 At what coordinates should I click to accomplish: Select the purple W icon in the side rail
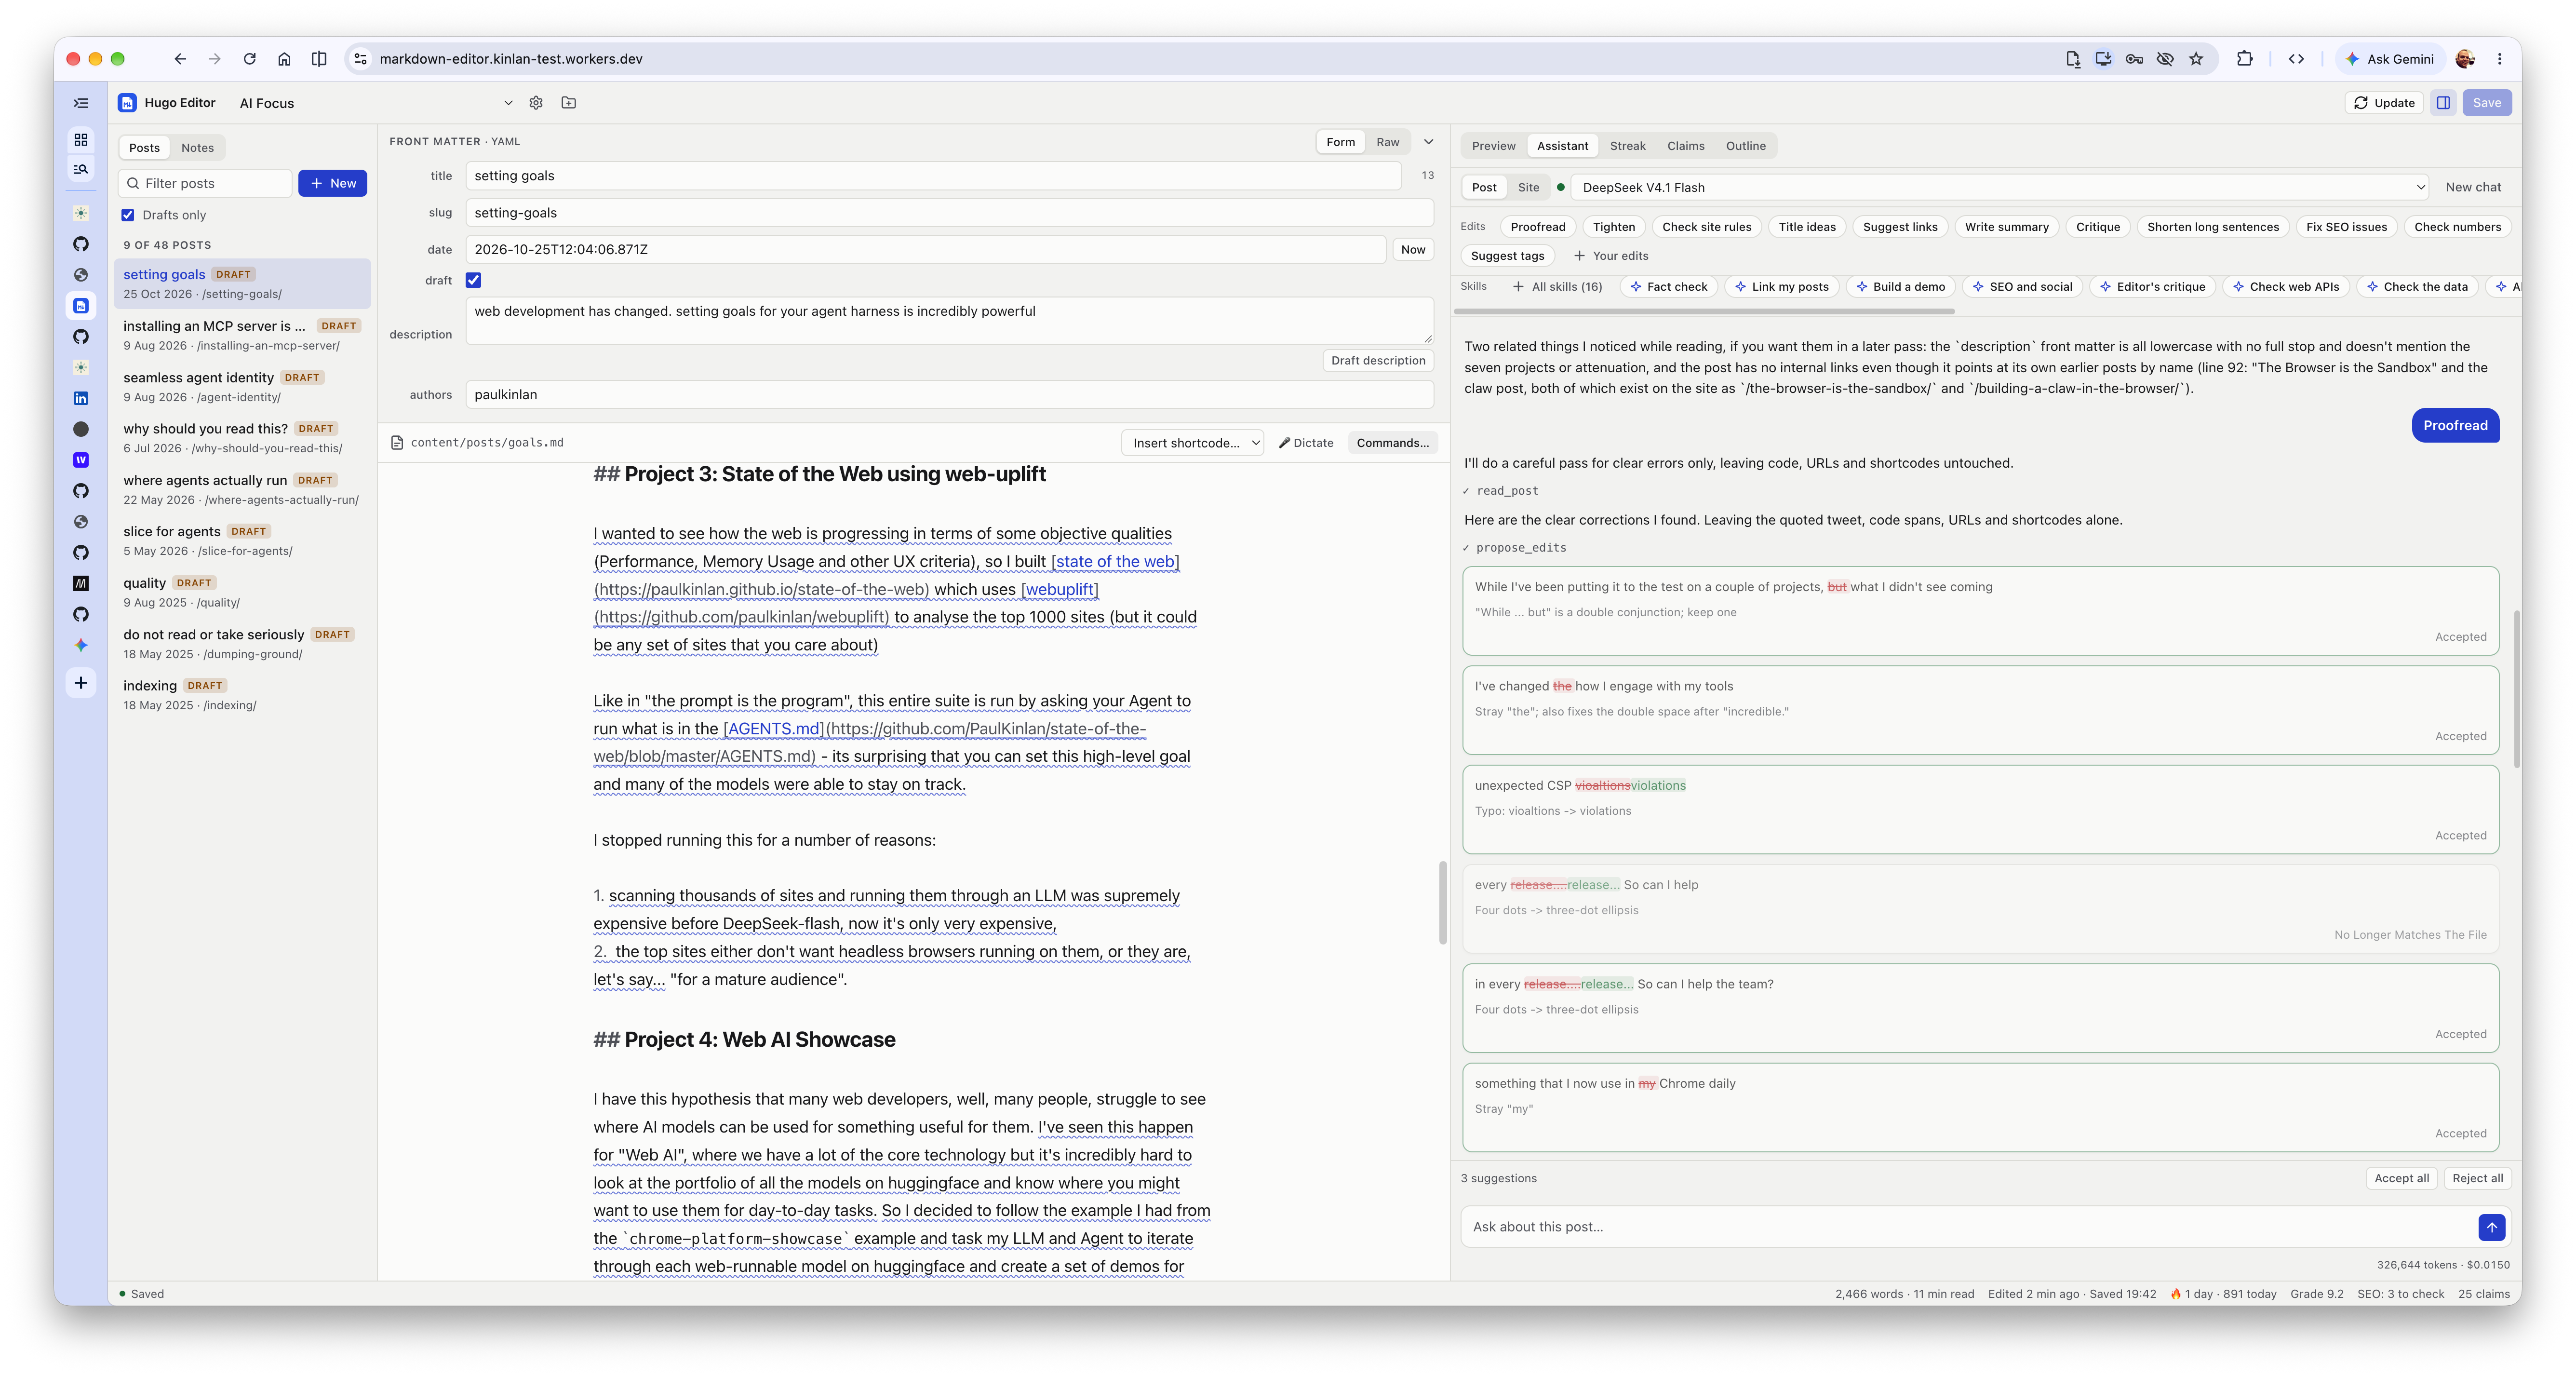click(81, 460)
